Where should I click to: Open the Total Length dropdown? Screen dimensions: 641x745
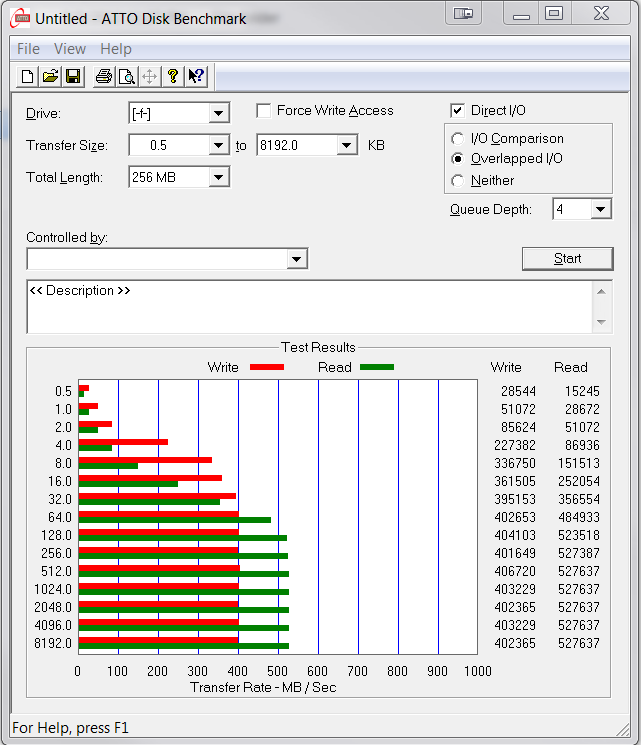coord(219,178)
